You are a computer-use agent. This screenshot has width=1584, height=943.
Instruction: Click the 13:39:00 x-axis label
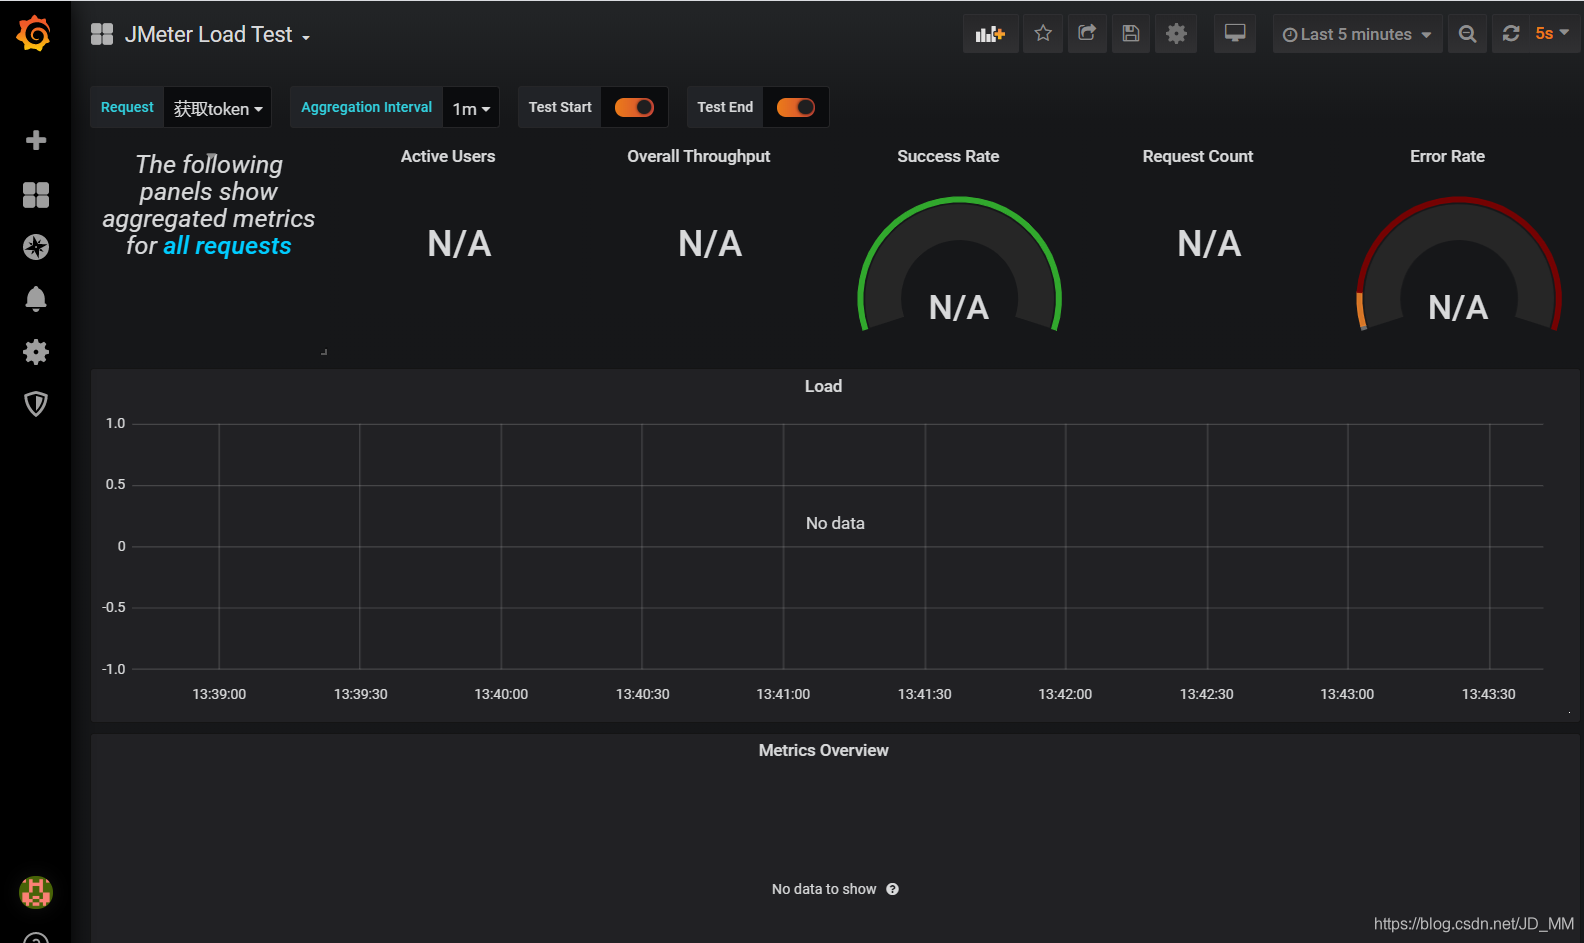coord(219,694)
